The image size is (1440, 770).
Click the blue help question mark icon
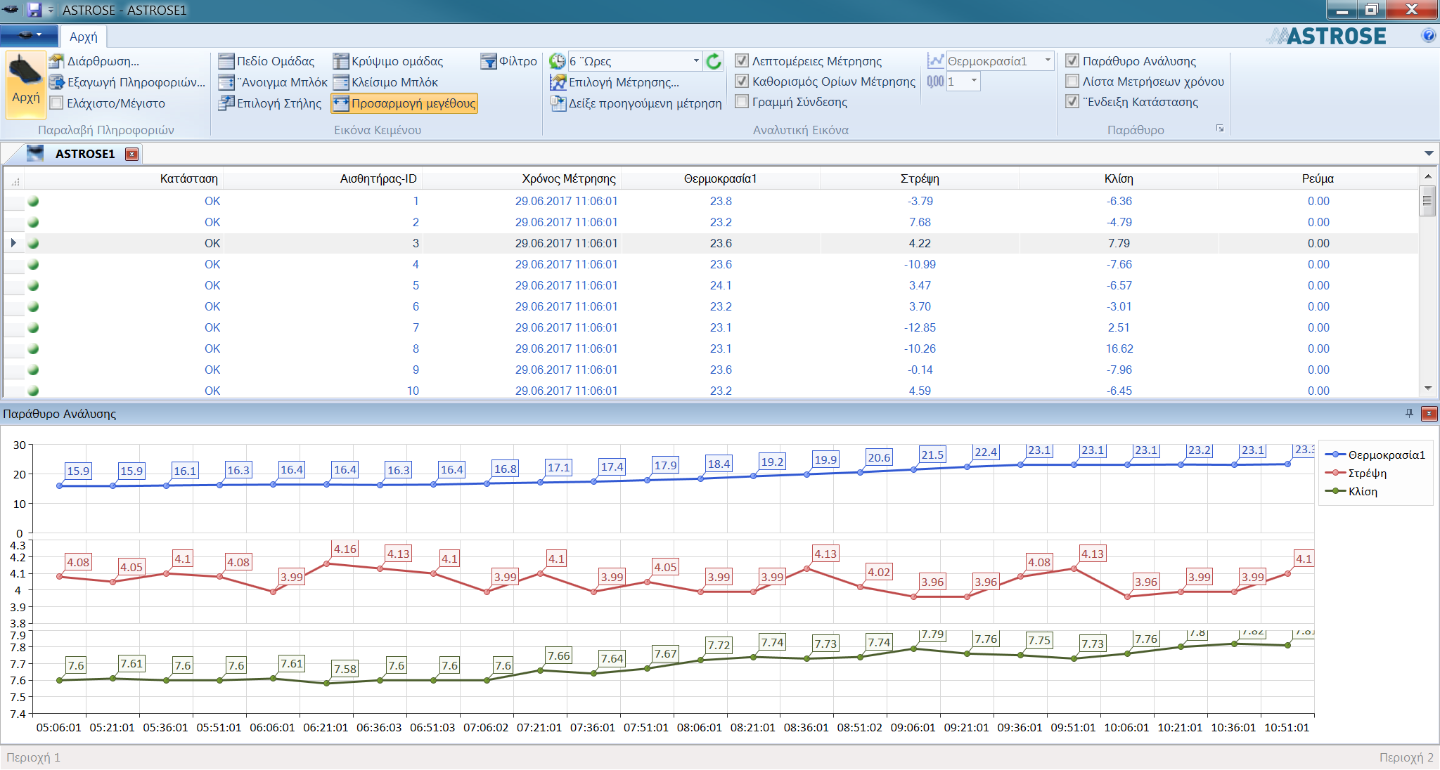coord(1428,36)
